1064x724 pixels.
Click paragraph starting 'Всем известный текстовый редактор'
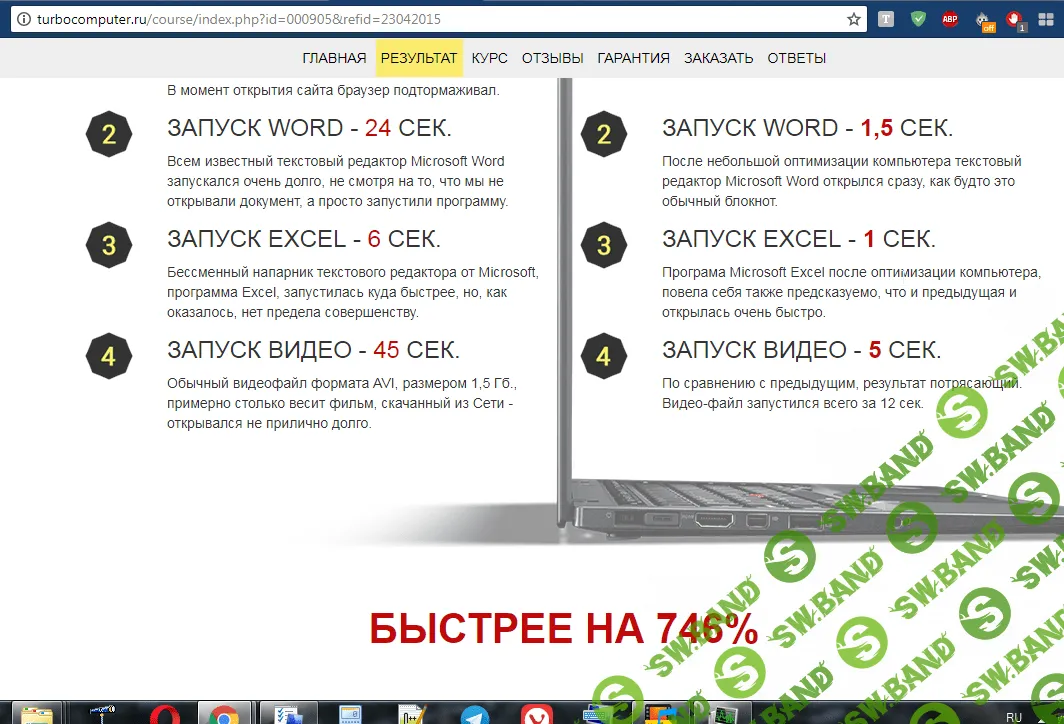point(337,181)
